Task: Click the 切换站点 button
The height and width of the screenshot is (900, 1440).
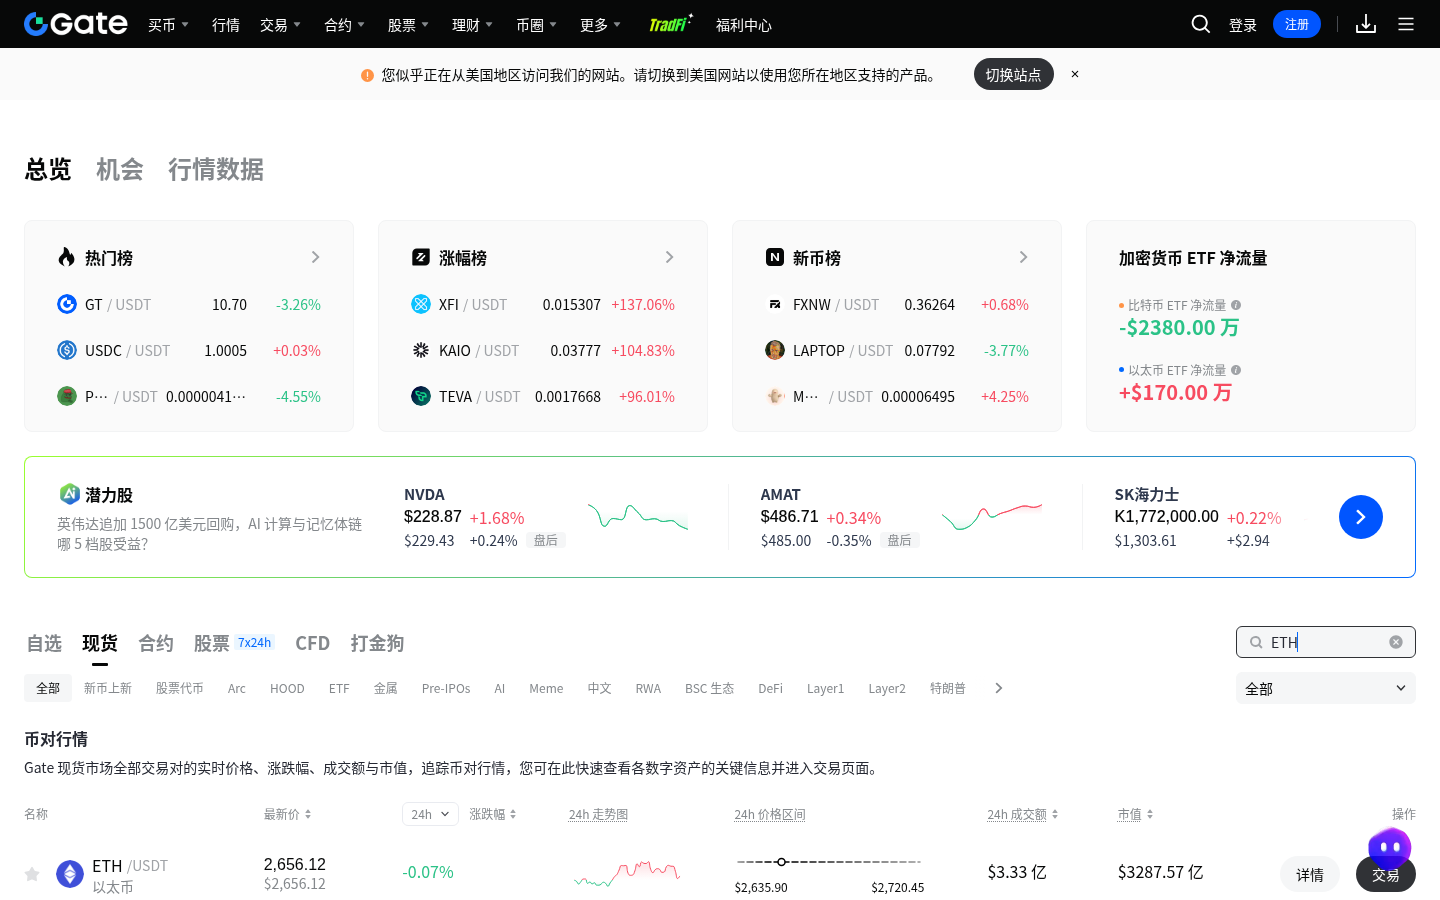Action: 1014,74
